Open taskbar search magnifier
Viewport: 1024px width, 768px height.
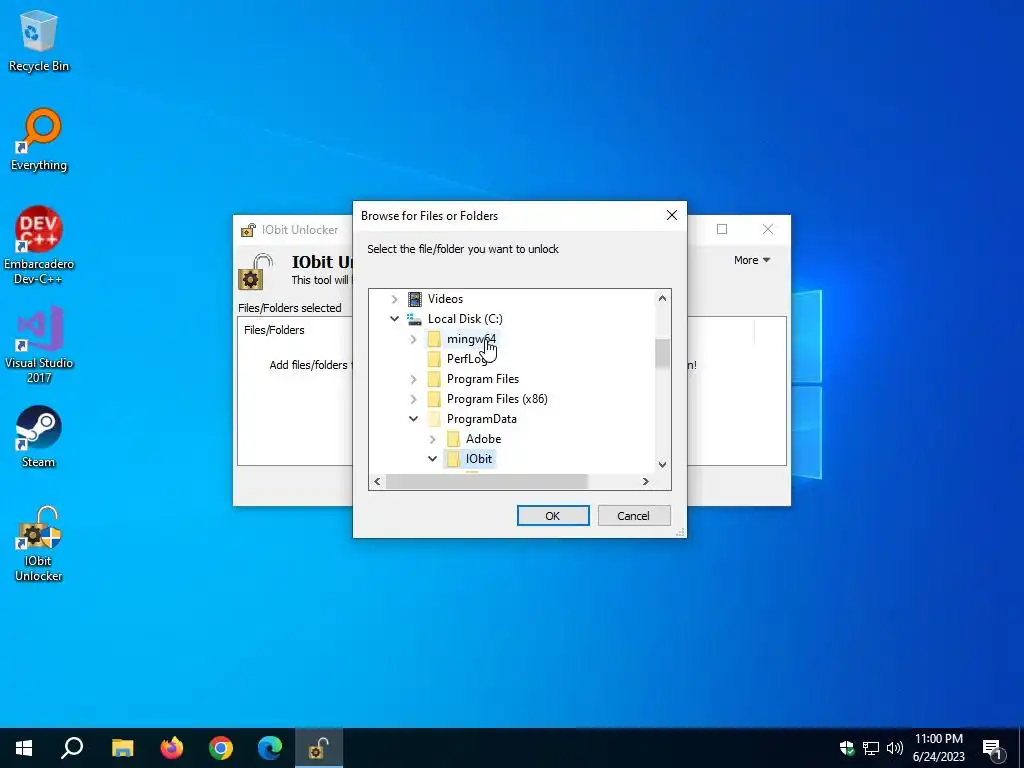[72, 748]
